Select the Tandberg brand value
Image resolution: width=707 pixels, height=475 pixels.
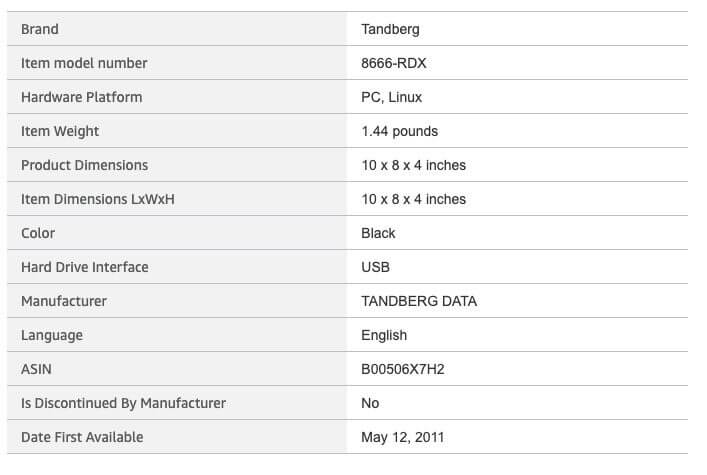[390, 29]
